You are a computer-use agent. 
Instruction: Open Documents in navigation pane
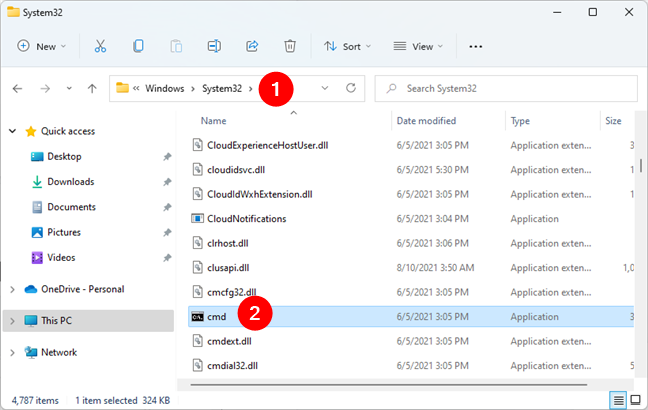click(x=71, y=207)
